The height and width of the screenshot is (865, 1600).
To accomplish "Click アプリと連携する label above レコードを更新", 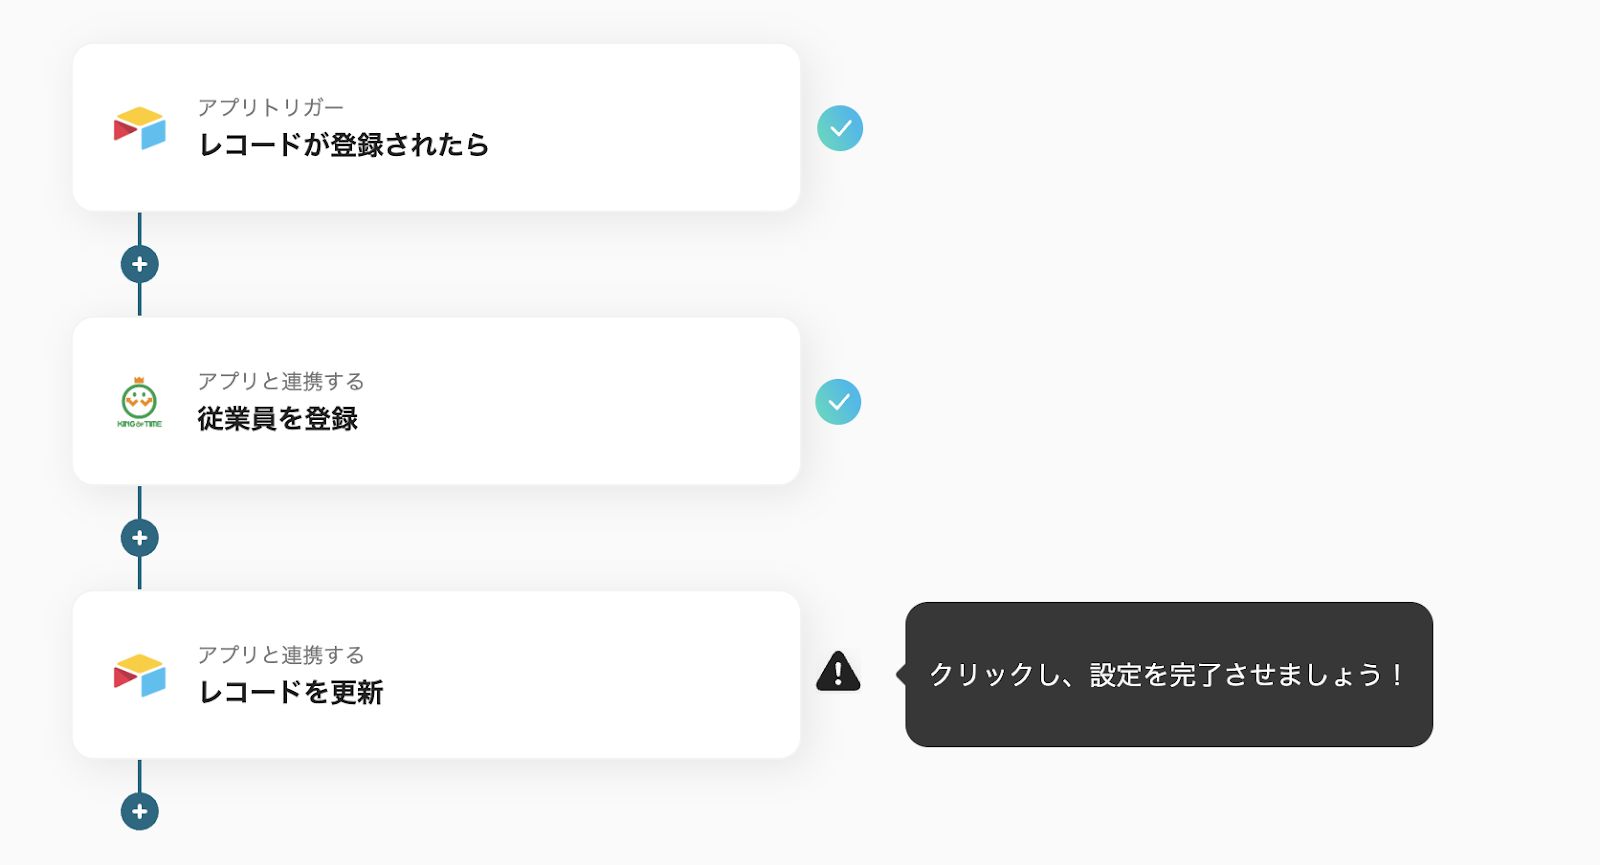I will [x=281, y=655].
